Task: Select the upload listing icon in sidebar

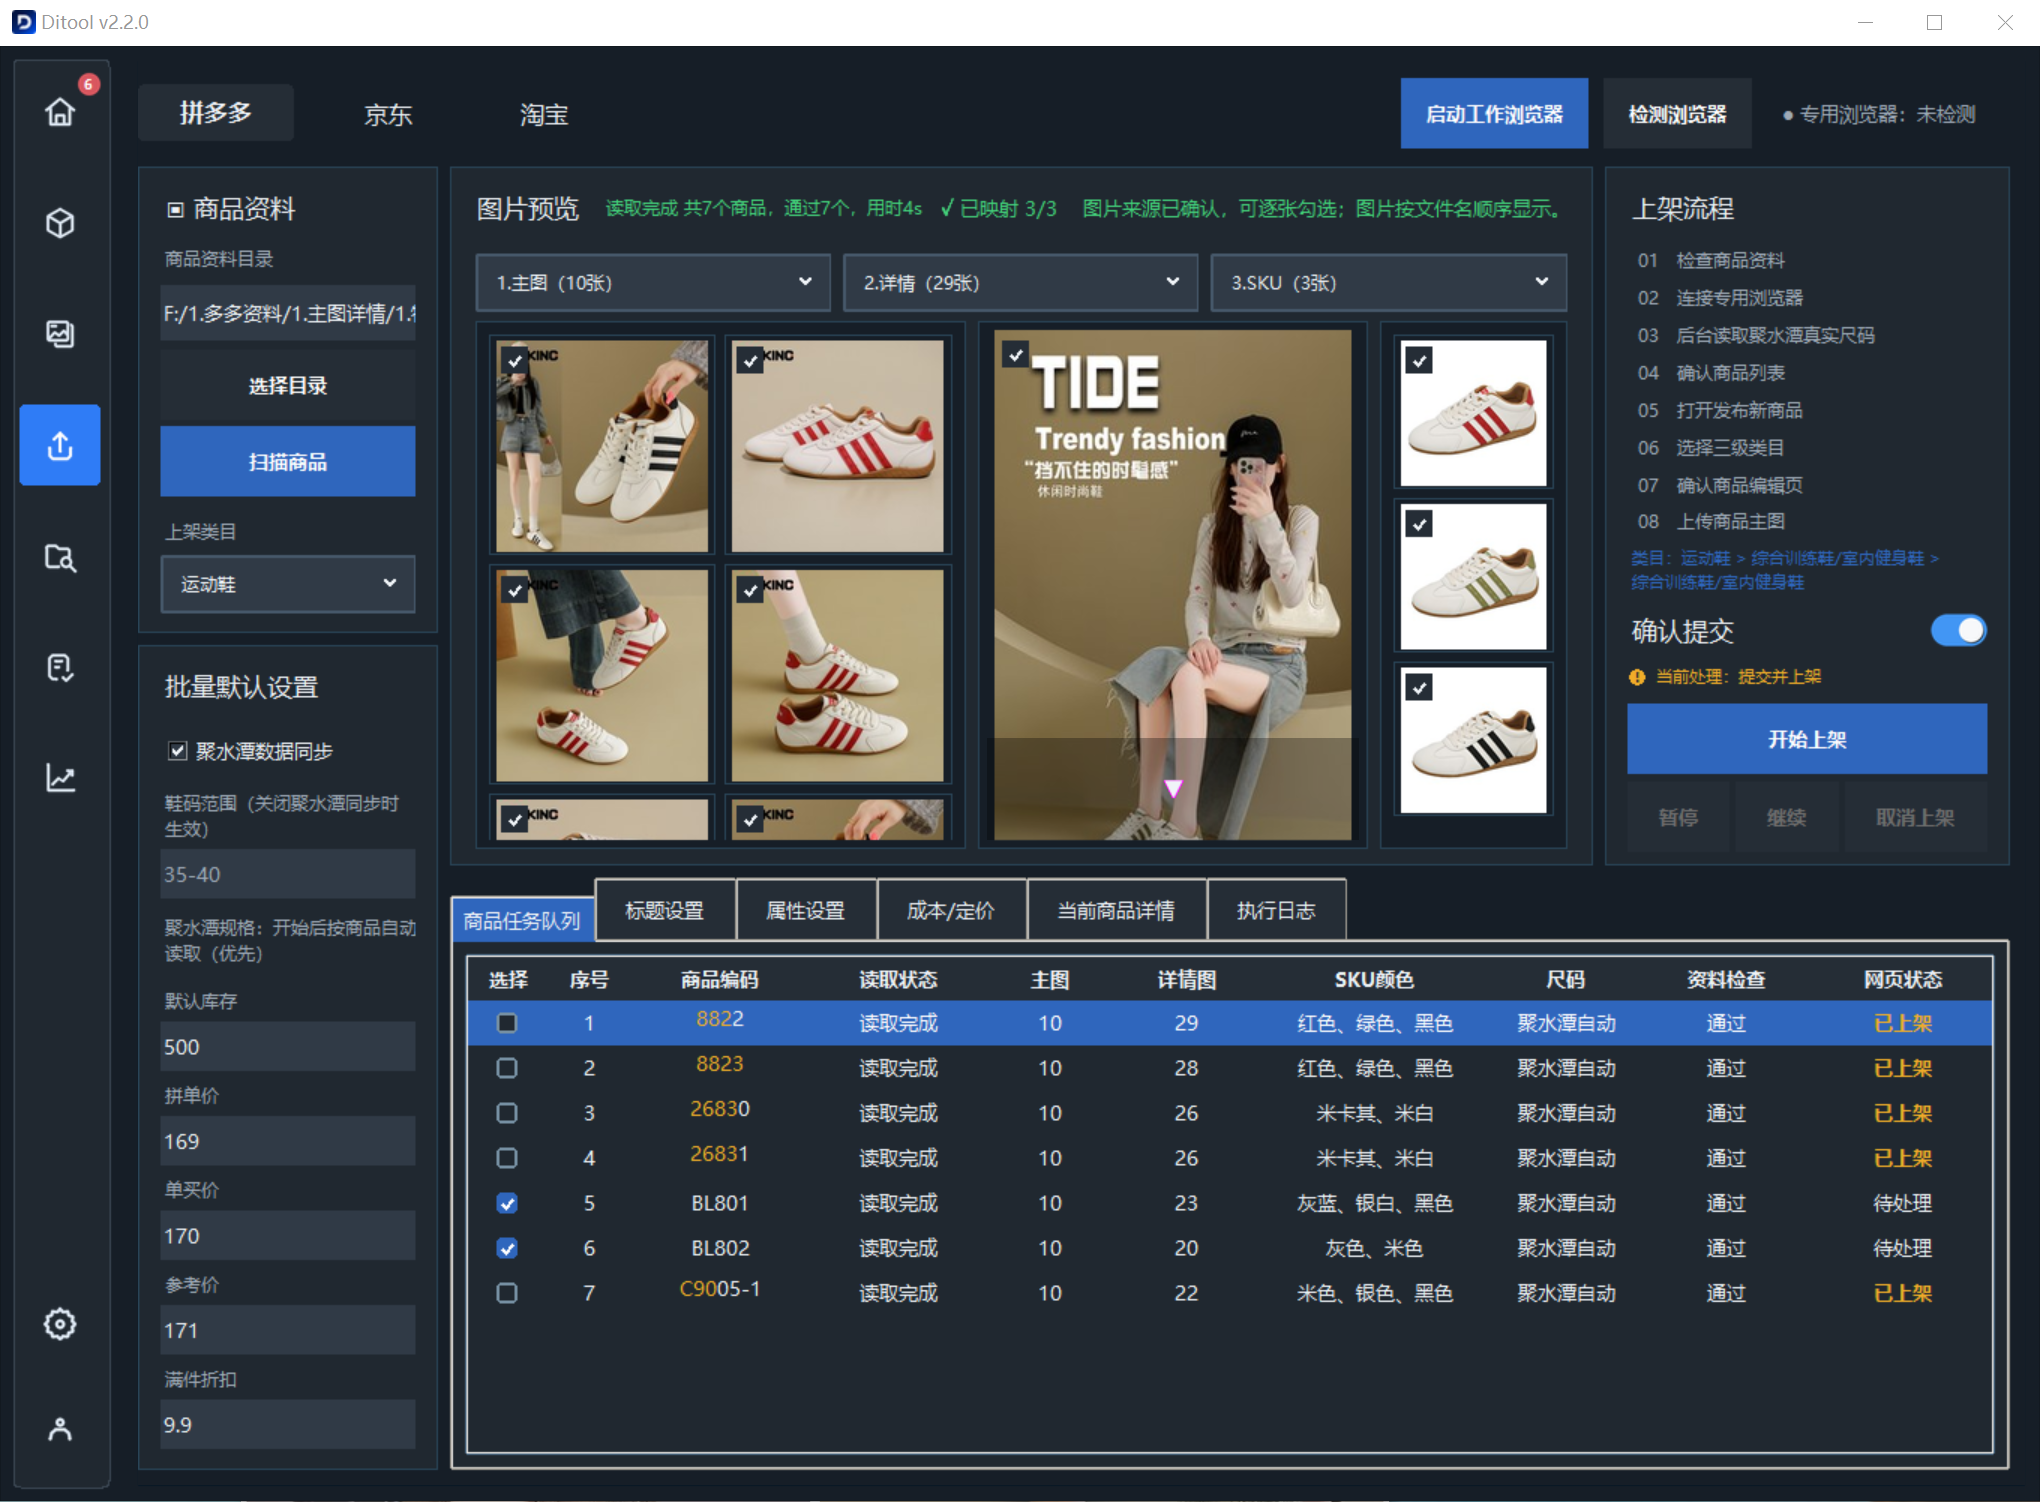Action: pyautogui.click(x=60, y=445)
